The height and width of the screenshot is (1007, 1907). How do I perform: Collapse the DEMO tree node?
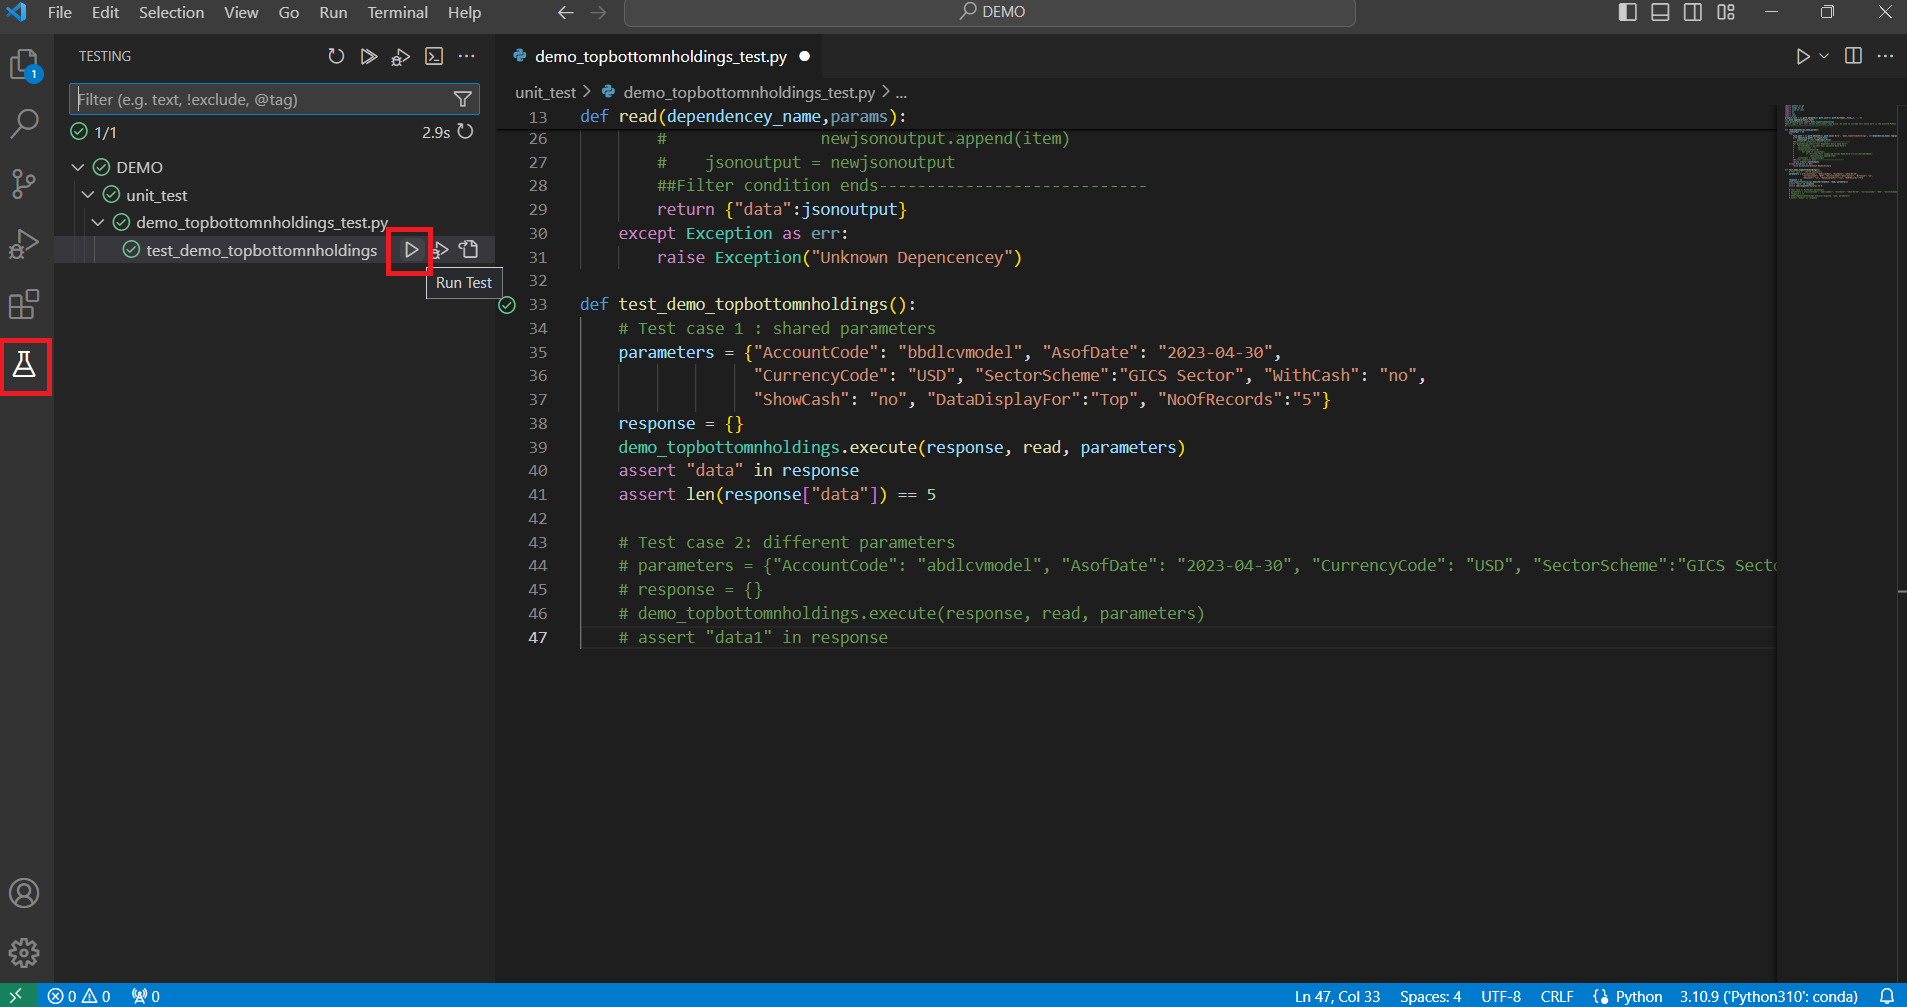pyautogui.click(x=78, y=167)
